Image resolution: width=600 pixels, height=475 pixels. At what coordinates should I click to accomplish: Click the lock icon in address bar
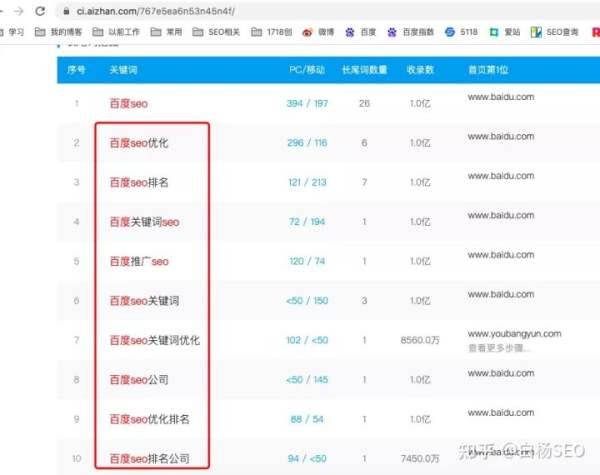pos(66,11)
